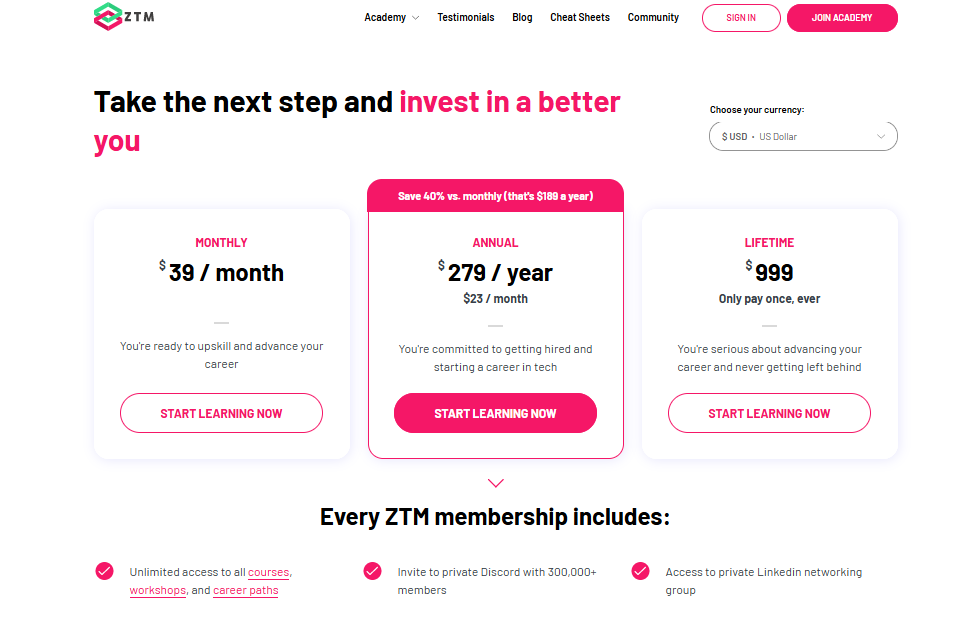Start learning with the Monthly plan
This screenshot has height=632, width=960.
click(x=221, y=413)
